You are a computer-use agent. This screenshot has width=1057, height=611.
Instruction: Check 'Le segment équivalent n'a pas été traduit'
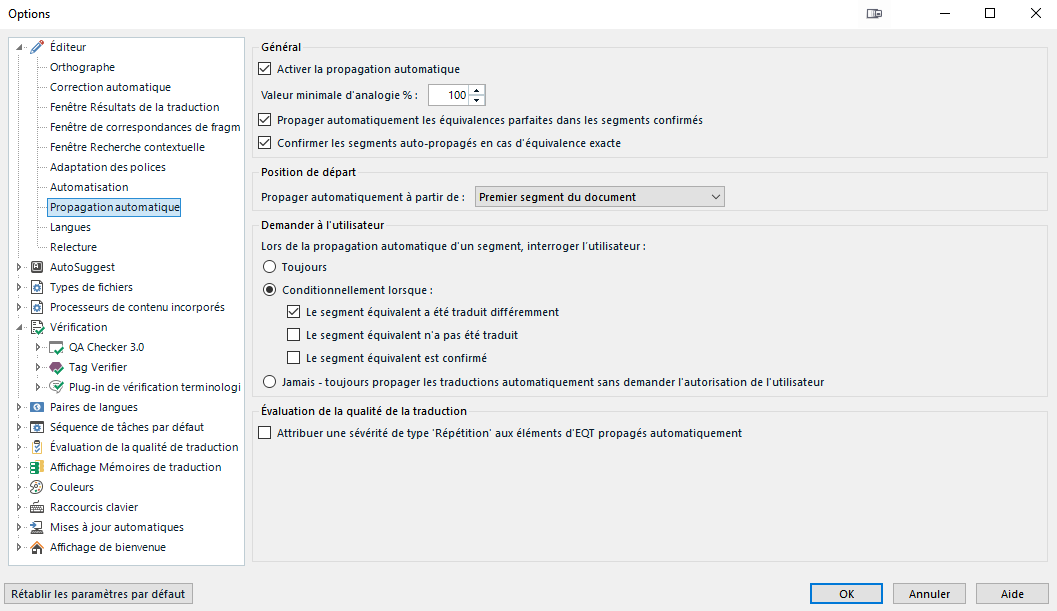click(294, 333)
